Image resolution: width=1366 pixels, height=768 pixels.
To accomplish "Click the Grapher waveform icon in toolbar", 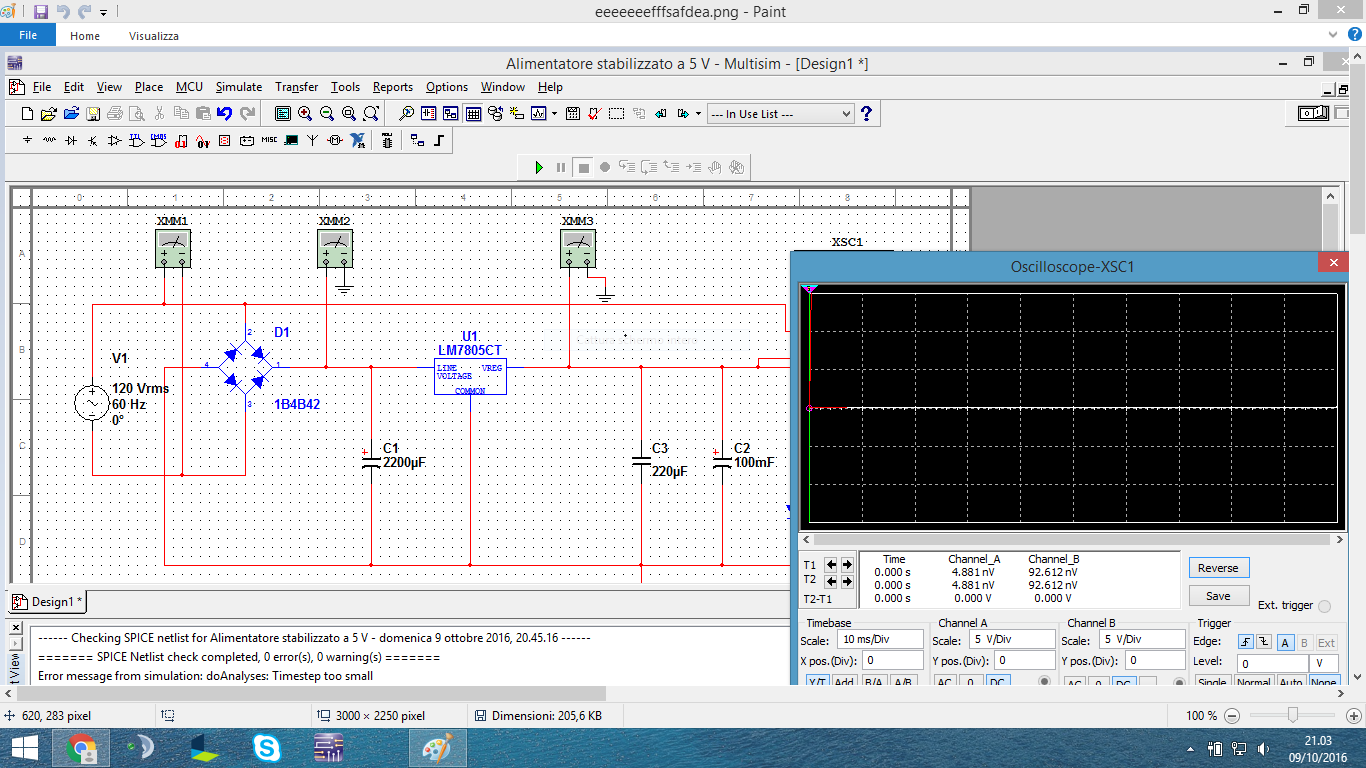I will 539,114.
